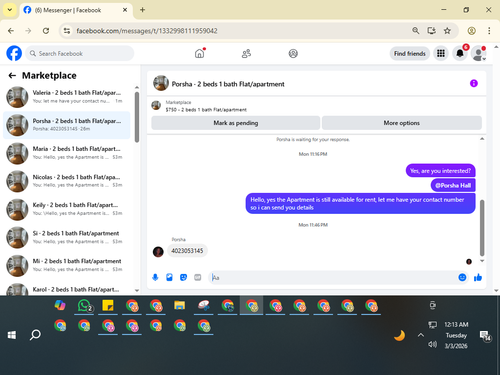This screenshot has height=375, width=500.
Task: Close the Messenger | Facebook tab
Action: coord(125,10)
